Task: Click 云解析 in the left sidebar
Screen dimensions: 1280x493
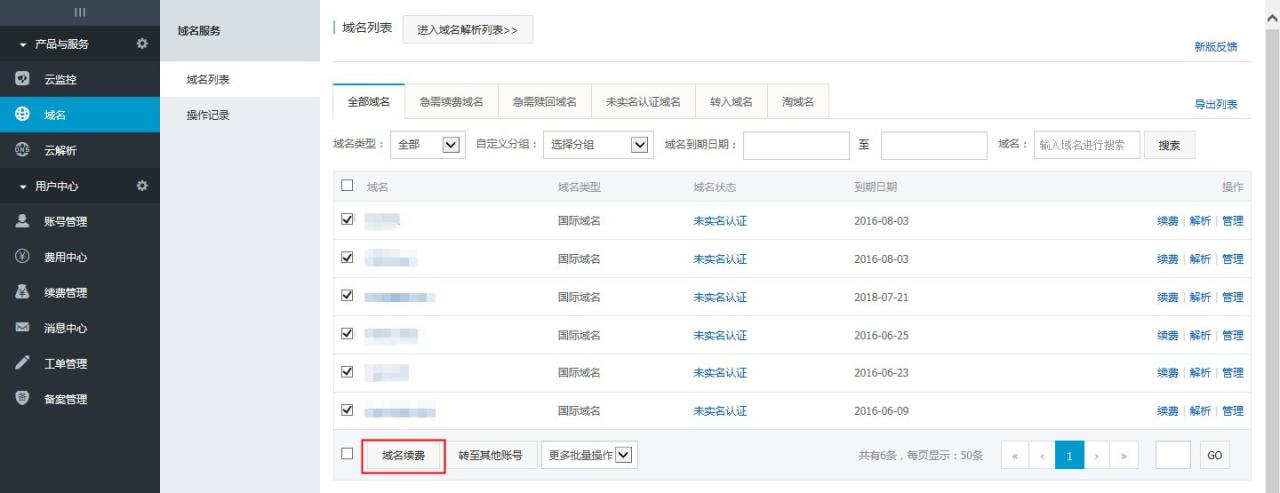Action: click(60, 150)
